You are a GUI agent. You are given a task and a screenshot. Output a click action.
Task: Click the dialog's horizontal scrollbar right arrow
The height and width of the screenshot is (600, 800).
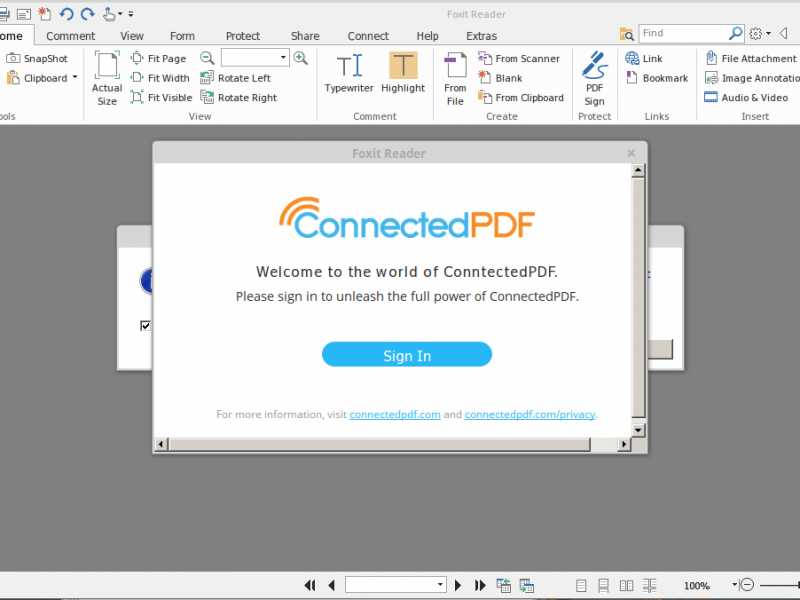coord(623,444)
